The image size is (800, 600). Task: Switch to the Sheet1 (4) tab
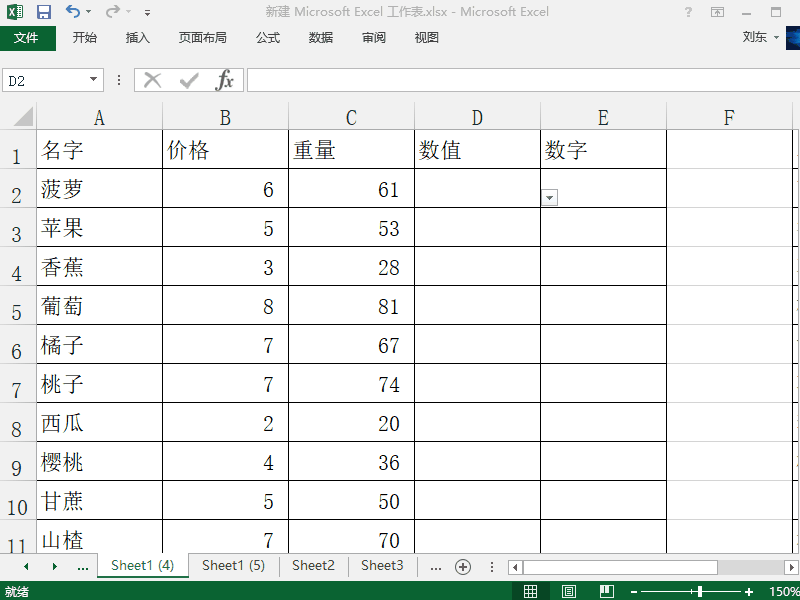coord(142,565)
